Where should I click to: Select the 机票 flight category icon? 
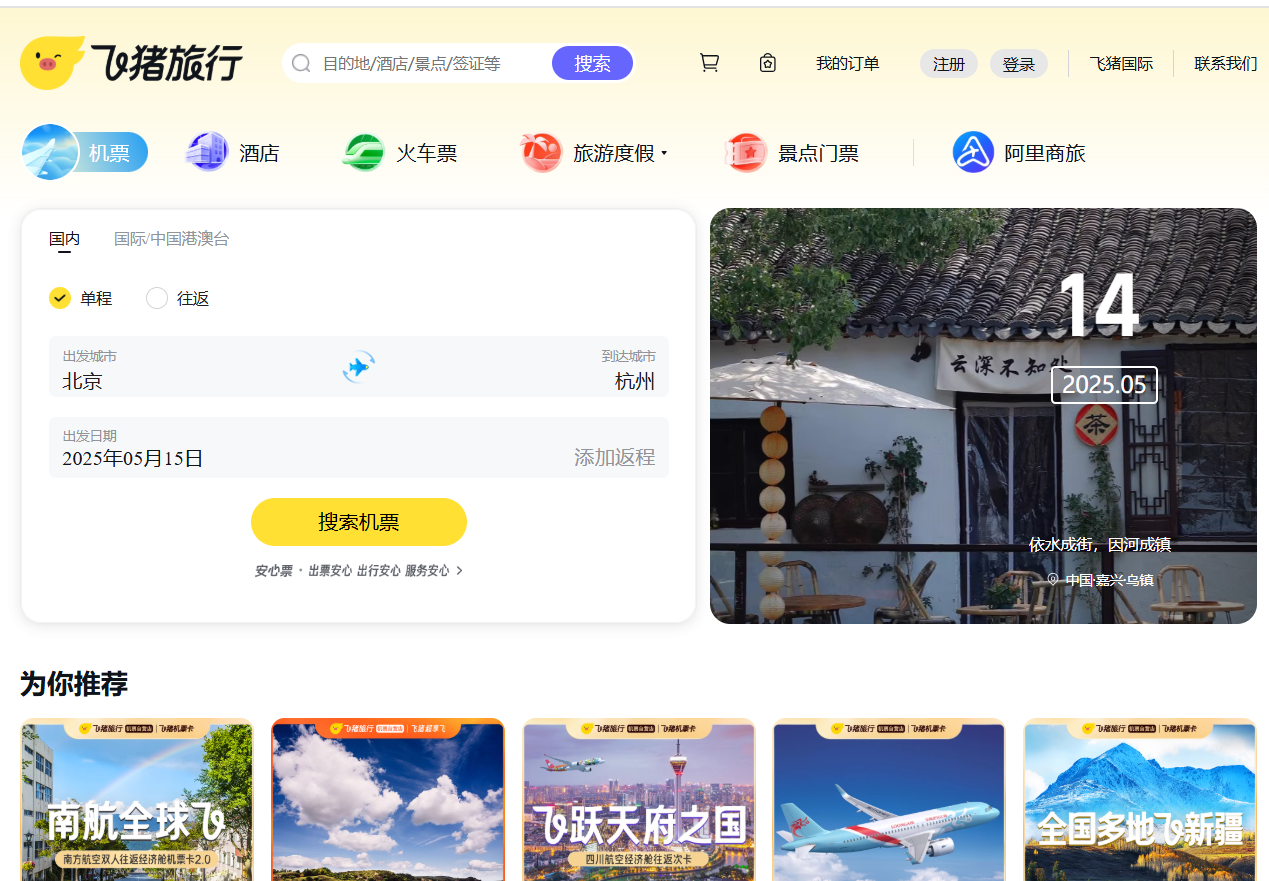(x=50, y=153)
